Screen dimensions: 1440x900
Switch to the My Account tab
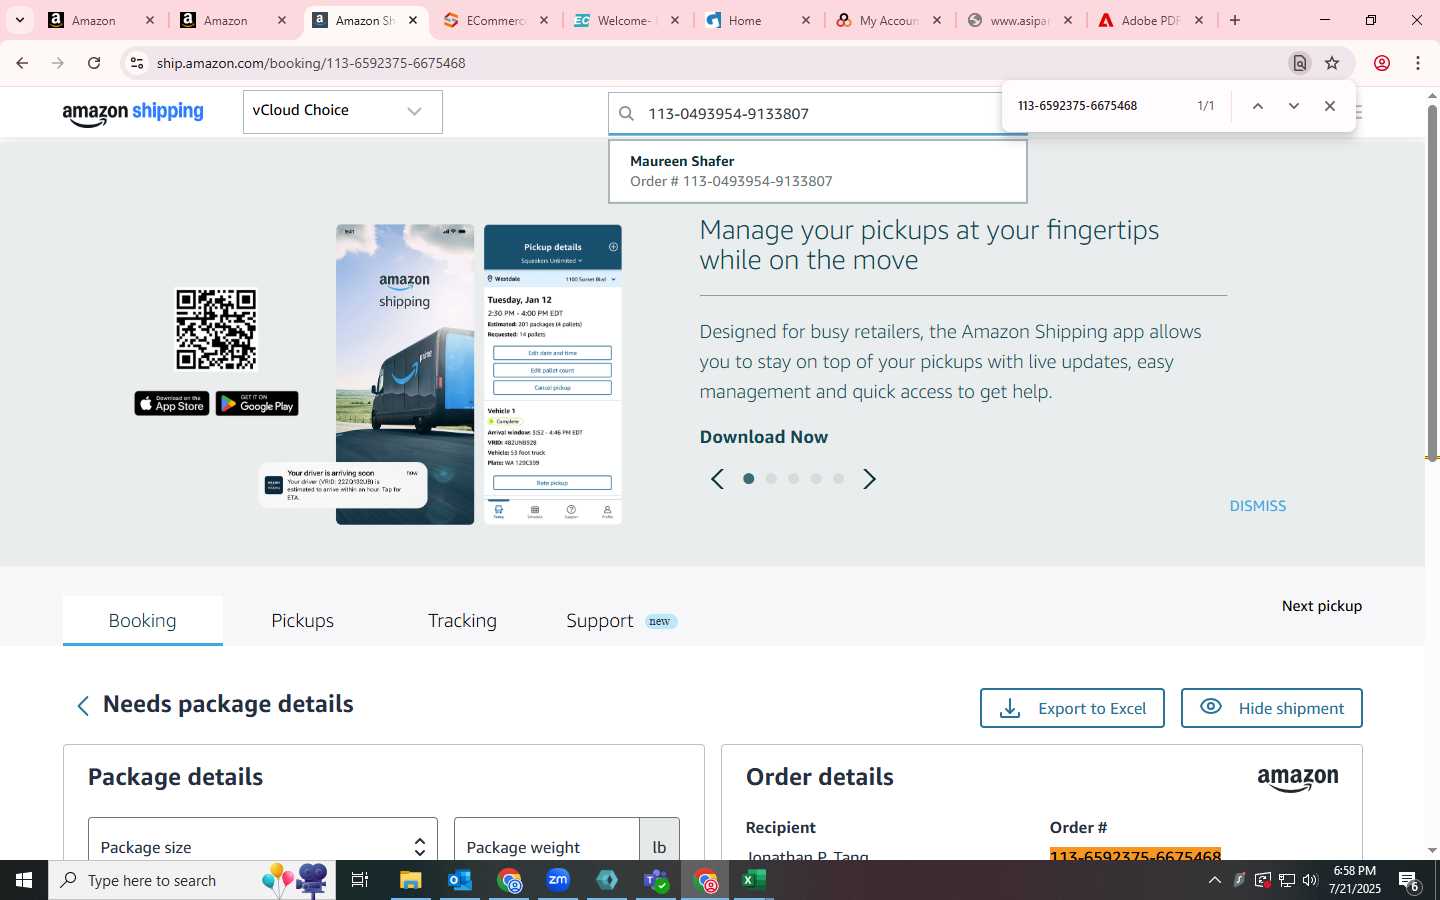(889, 20)
